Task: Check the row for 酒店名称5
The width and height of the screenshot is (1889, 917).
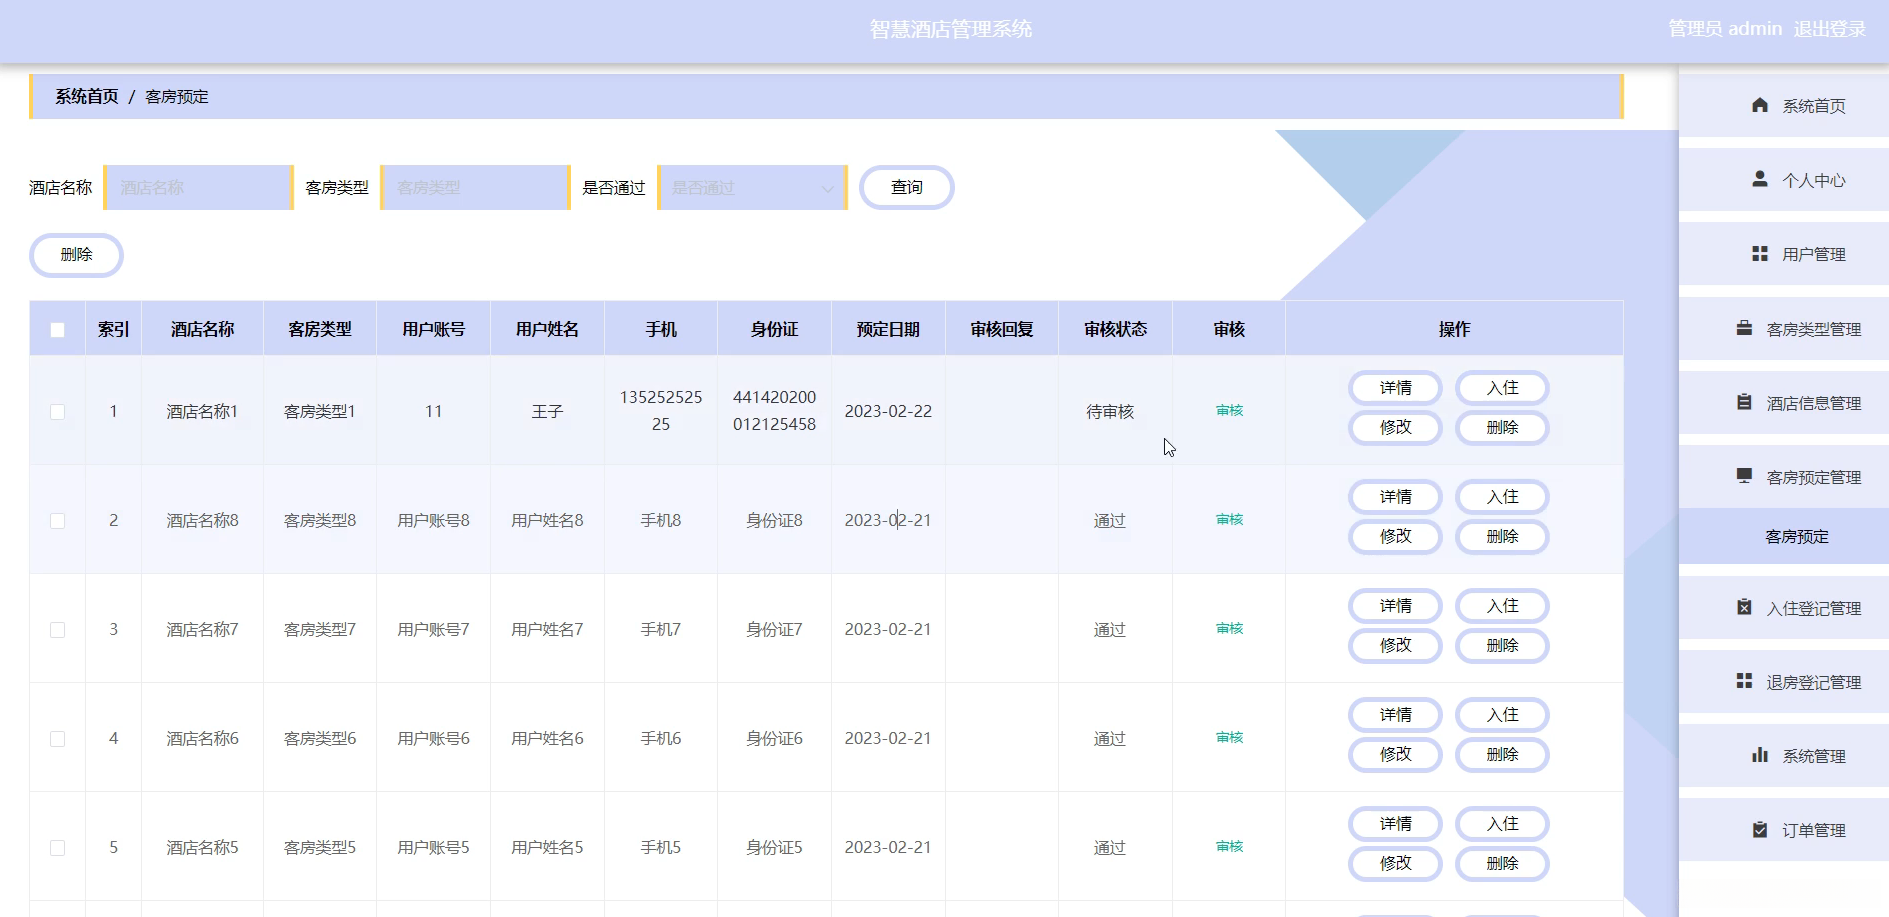Action: [x=58, y=848]
